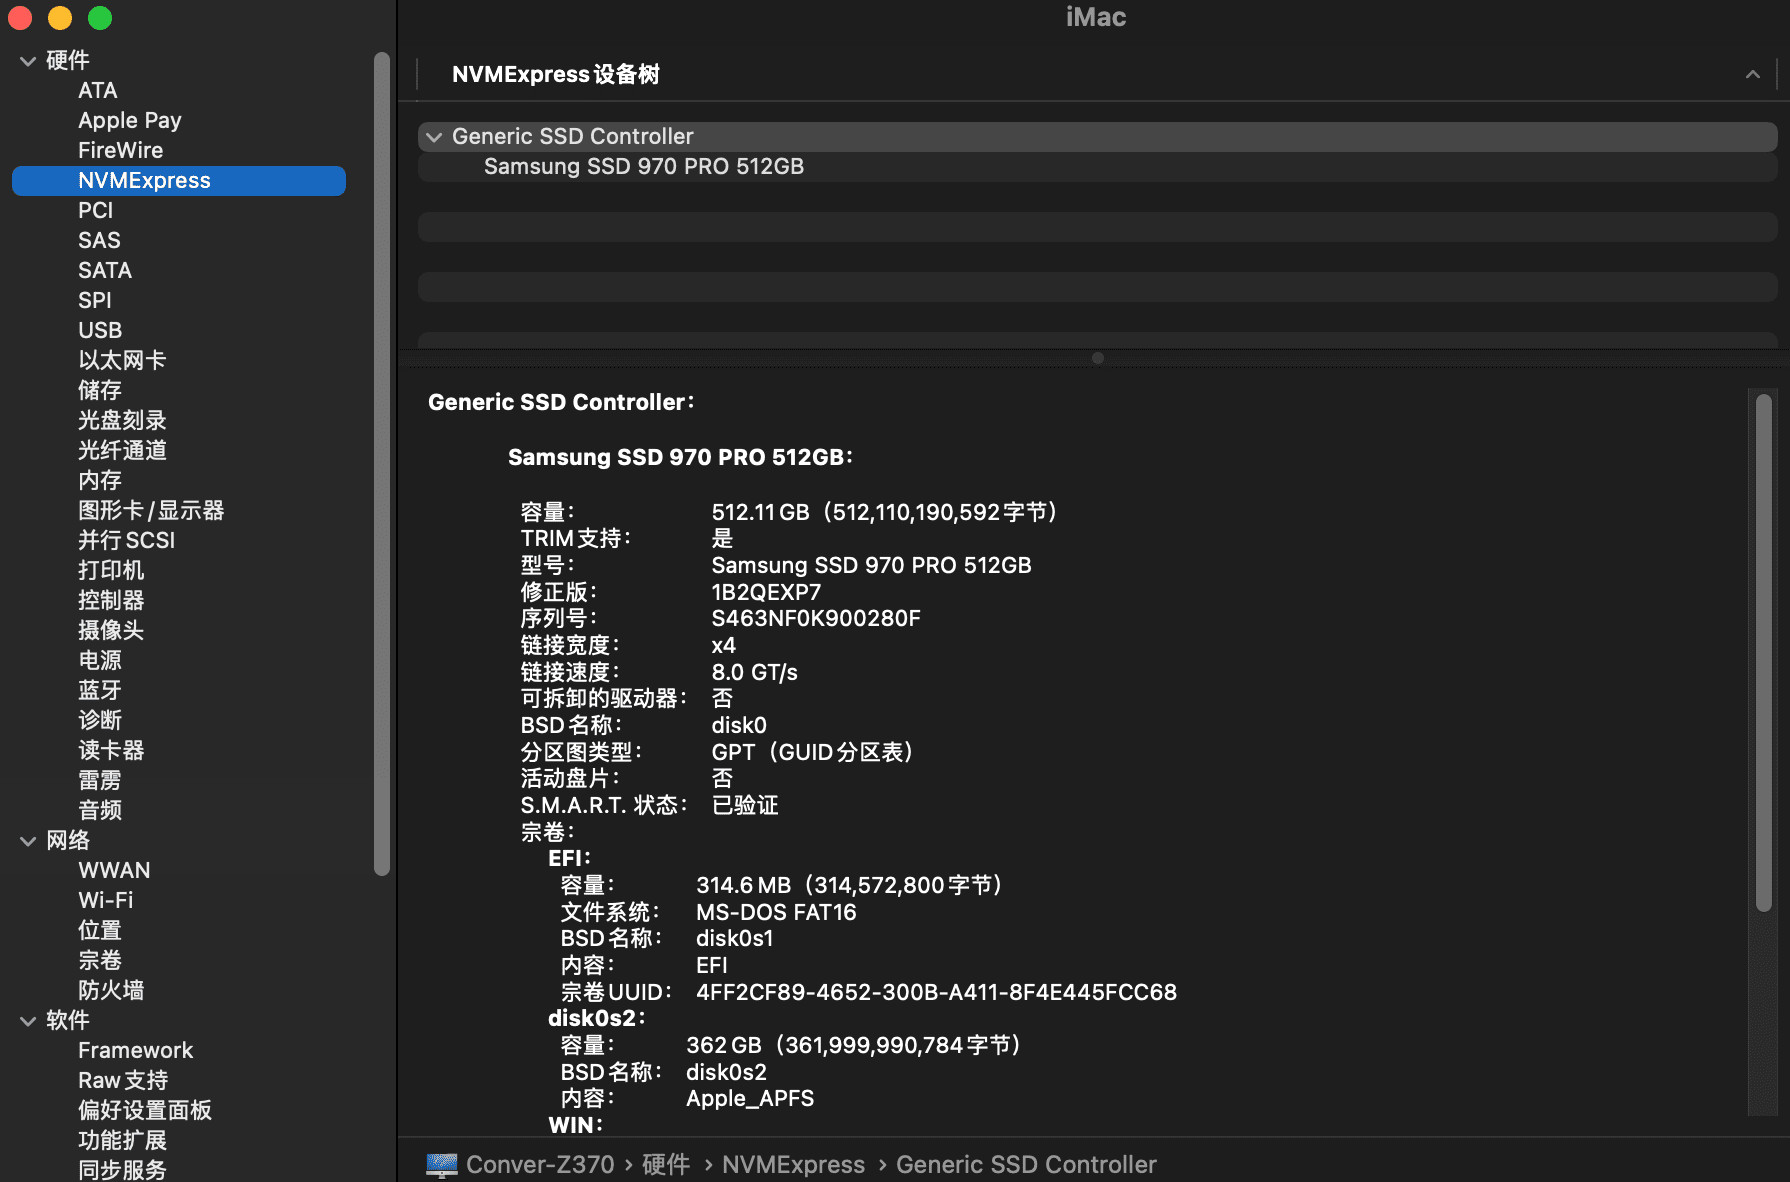Select 同步服务 sync services entry
1790x1182 pixels.
[122, 1169]
